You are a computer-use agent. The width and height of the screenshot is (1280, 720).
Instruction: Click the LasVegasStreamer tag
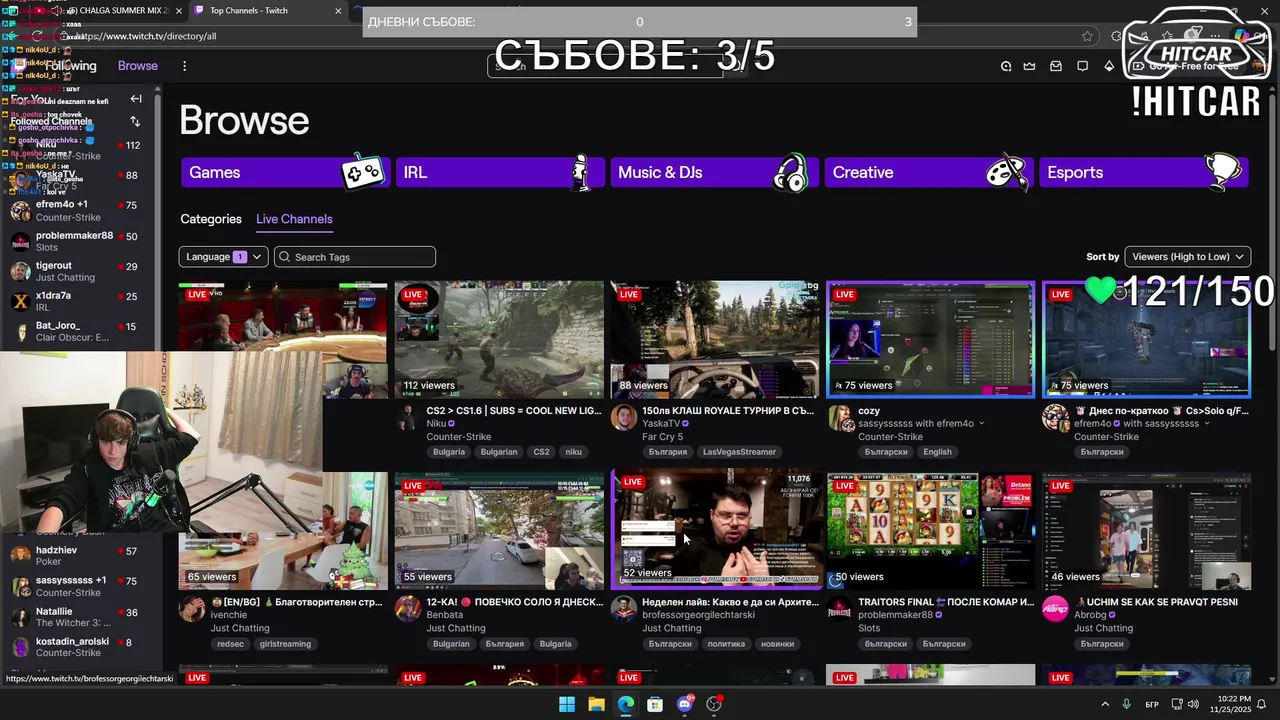pyautogui.click(x=739, y=452)
